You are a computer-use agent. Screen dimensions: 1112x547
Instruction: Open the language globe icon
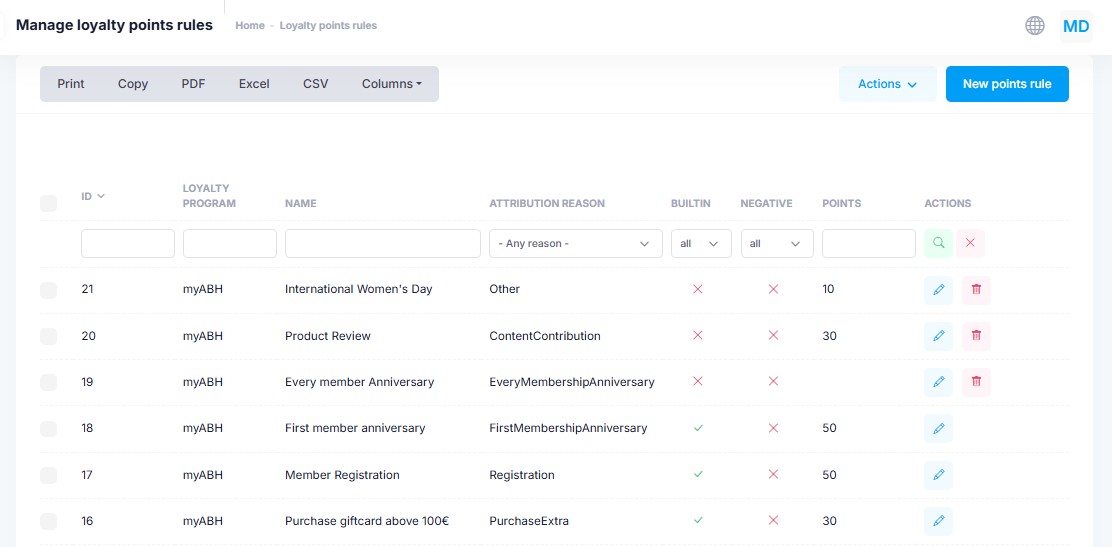(1035, 26)
